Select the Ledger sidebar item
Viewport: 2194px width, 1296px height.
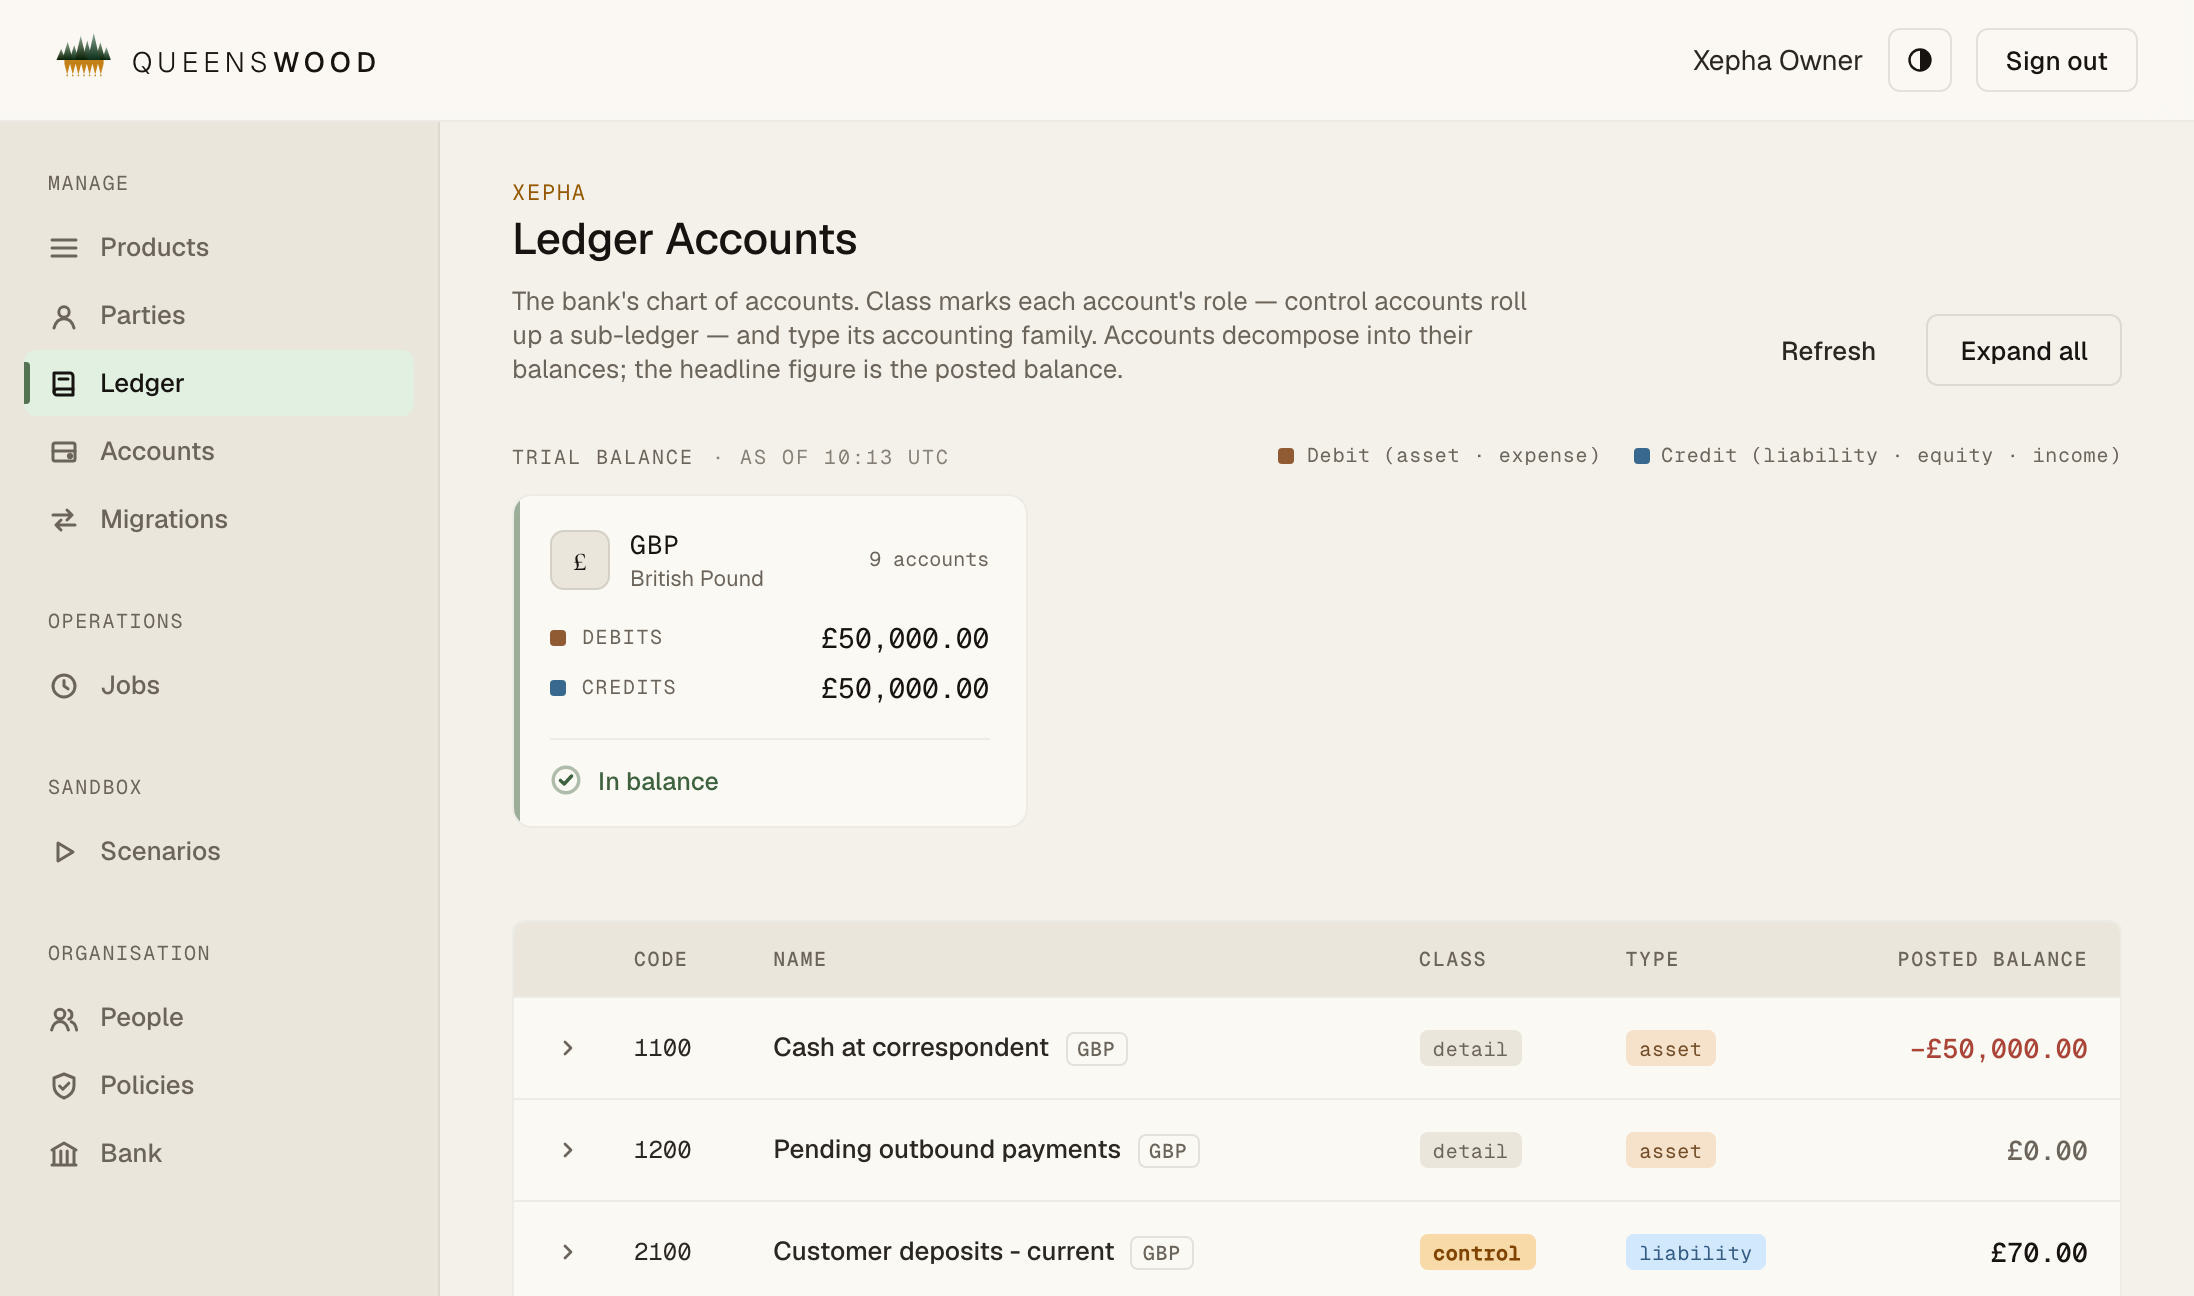pos(218,383)
